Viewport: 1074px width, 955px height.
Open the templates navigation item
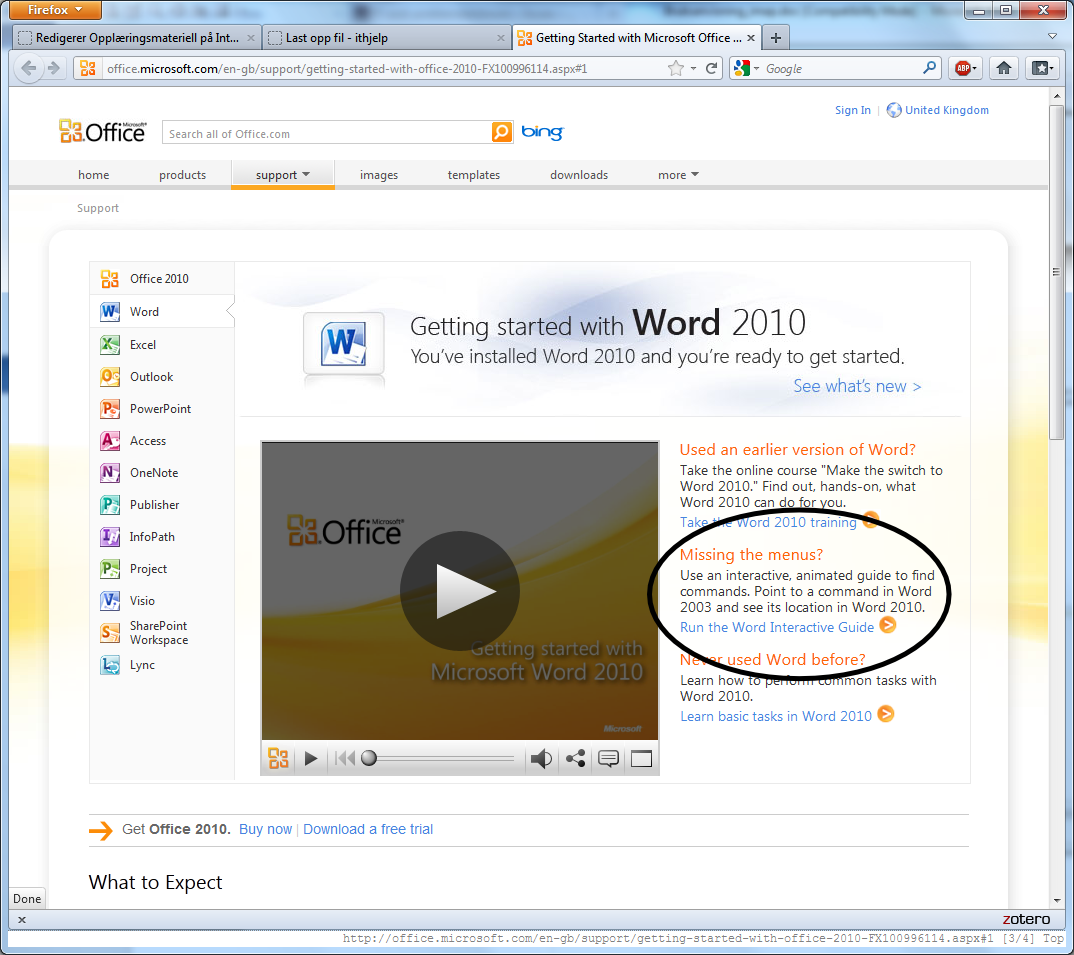coord(474,175)
